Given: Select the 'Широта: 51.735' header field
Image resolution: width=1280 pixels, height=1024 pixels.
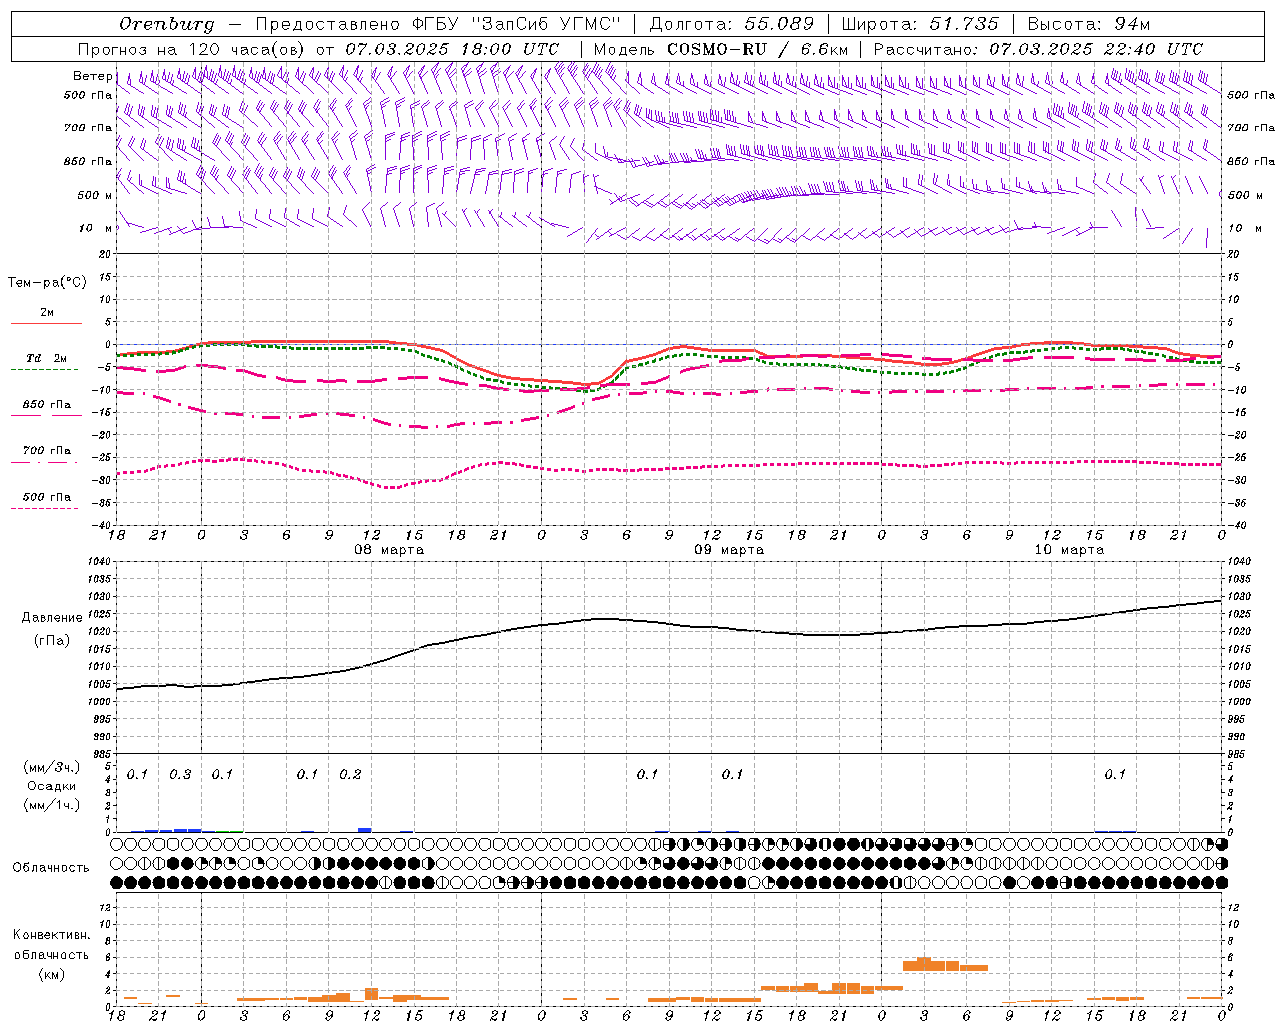Looking at the screenshot, I should coord(920,24).
